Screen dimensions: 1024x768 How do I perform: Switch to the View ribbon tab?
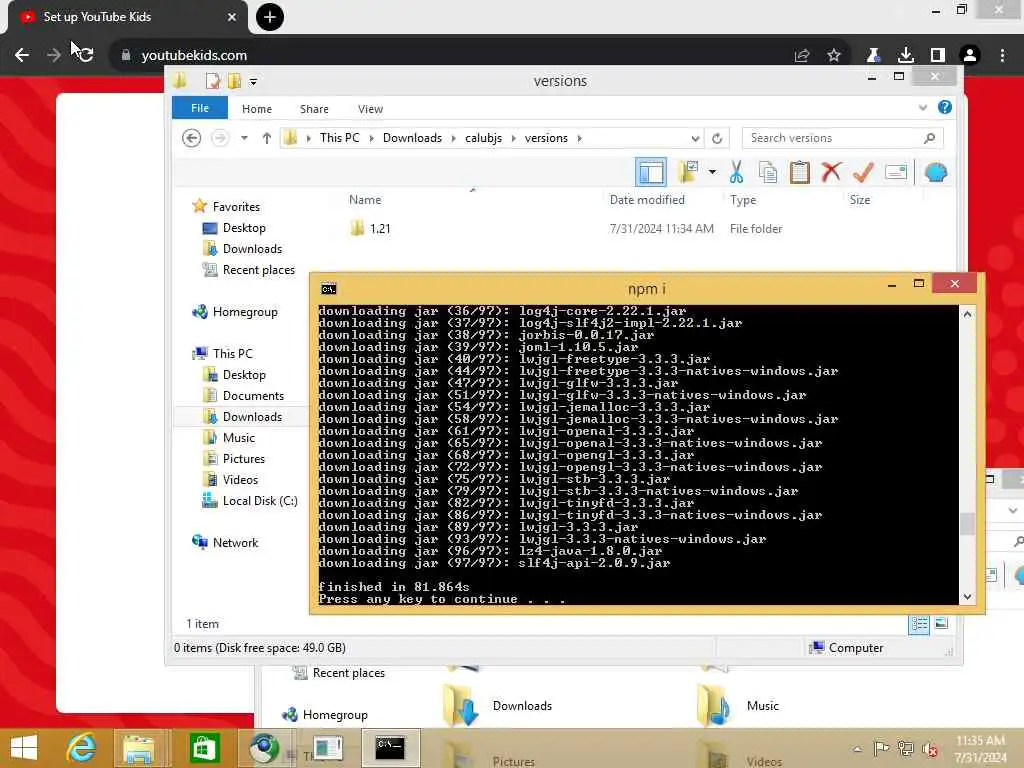(x=370, y=109)
